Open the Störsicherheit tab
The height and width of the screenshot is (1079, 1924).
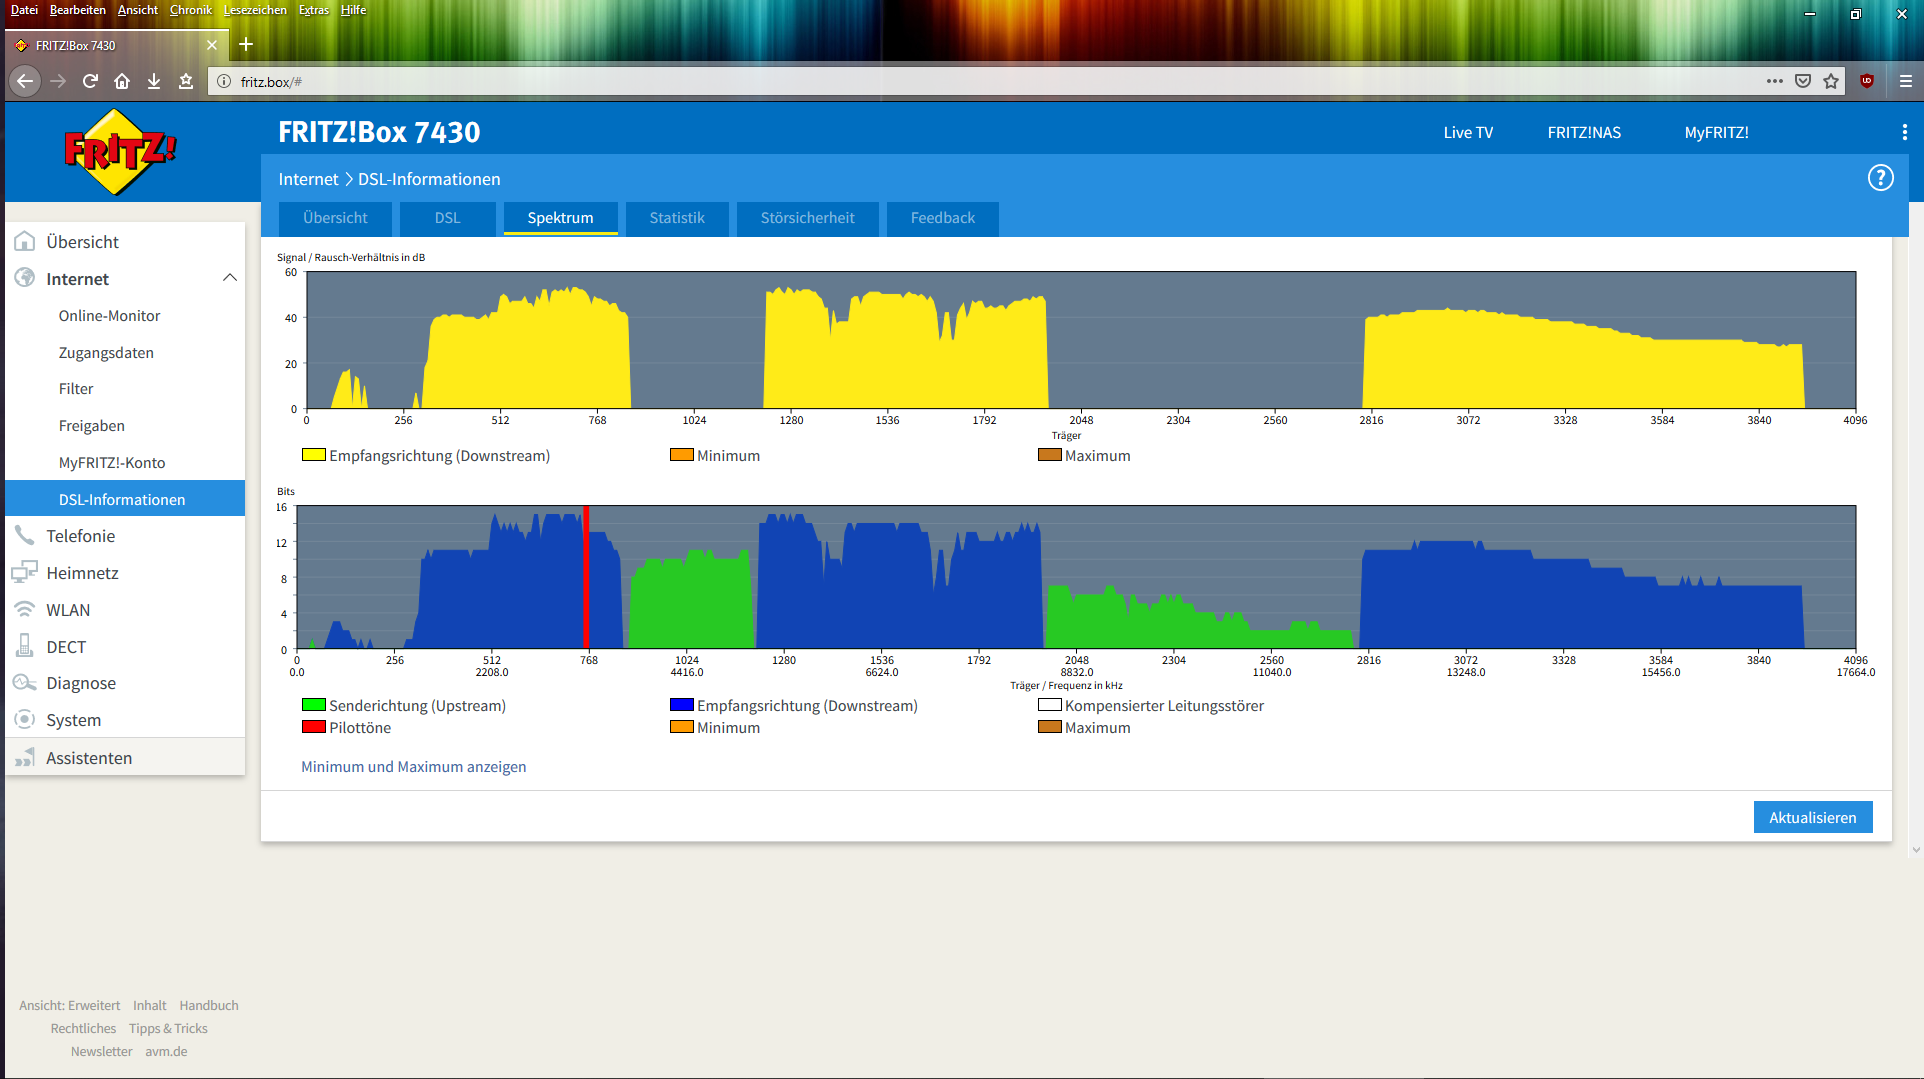[x=807, y=218]
